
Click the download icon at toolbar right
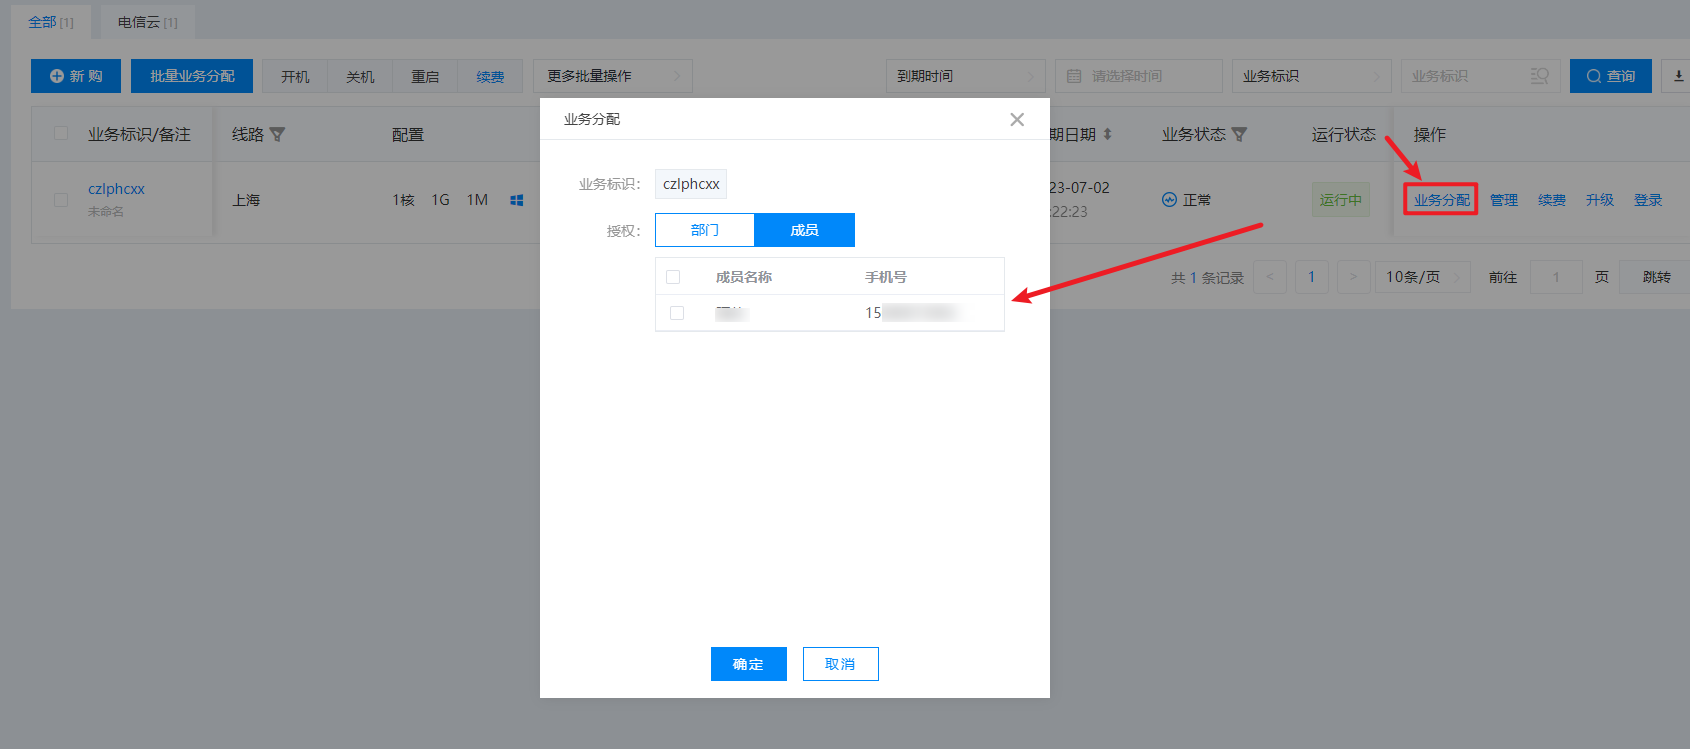(1678, 76)
